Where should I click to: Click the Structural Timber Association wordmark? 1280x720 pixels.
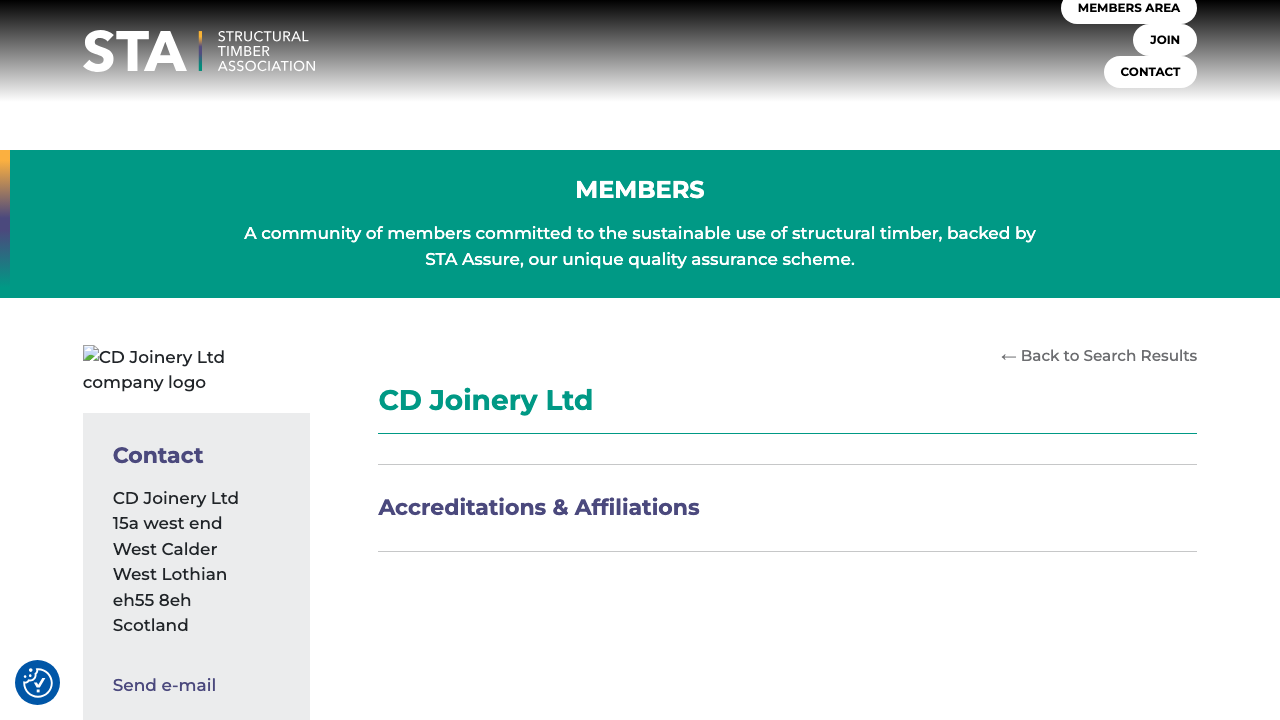tap(262, 49)
